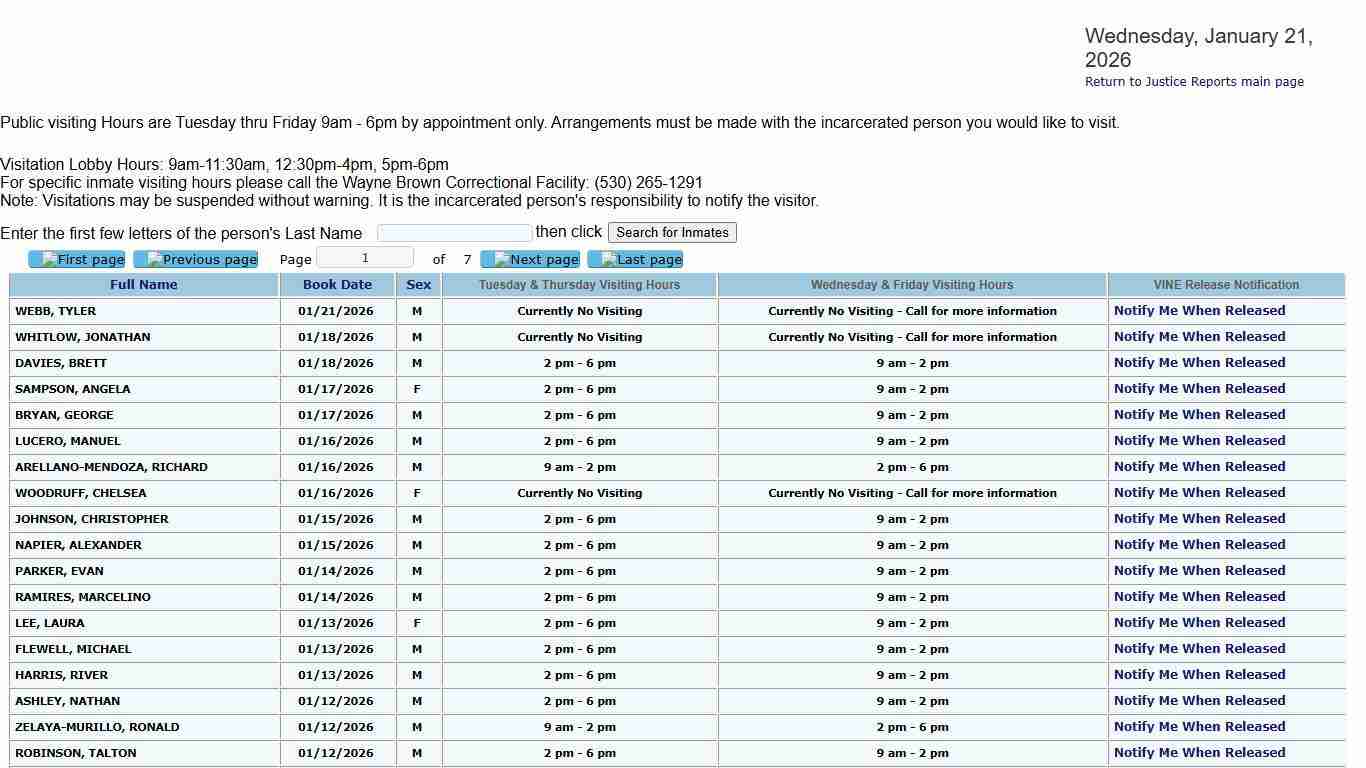
Task: Open release notification for Lucero, Manuel
Action: [1199, 441]
